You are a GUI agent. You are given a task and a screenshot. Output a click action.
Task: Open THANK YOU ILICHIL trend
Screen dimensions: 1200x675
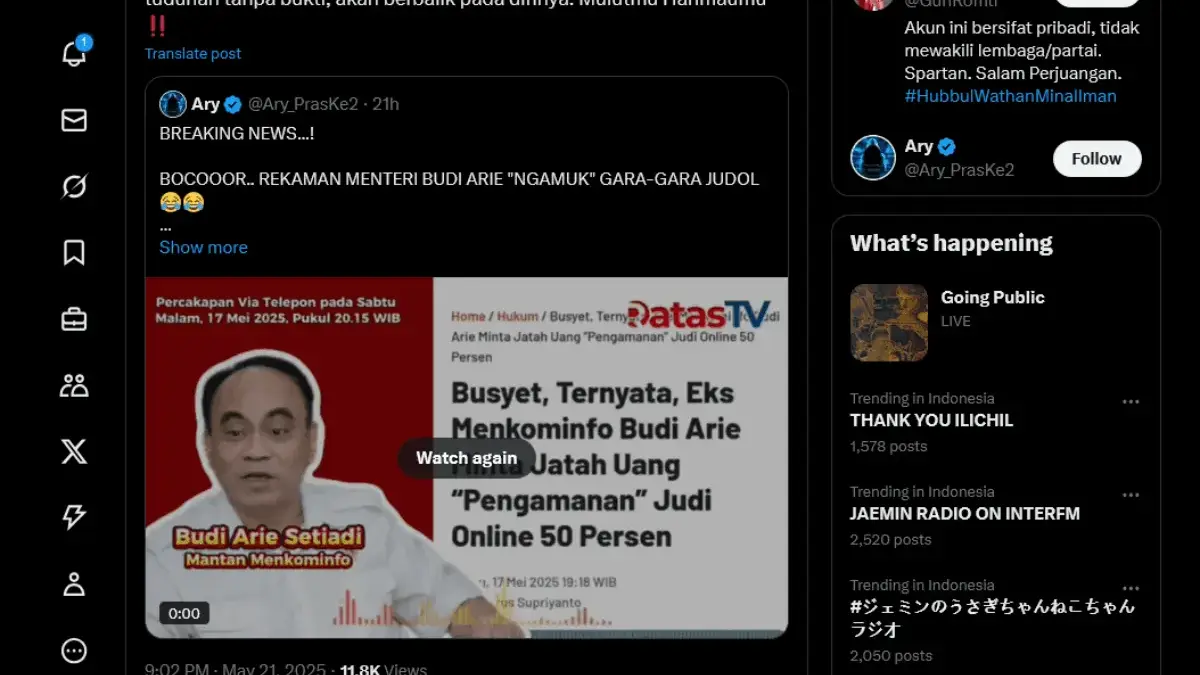pyautogui.click(x=931, y=420)
